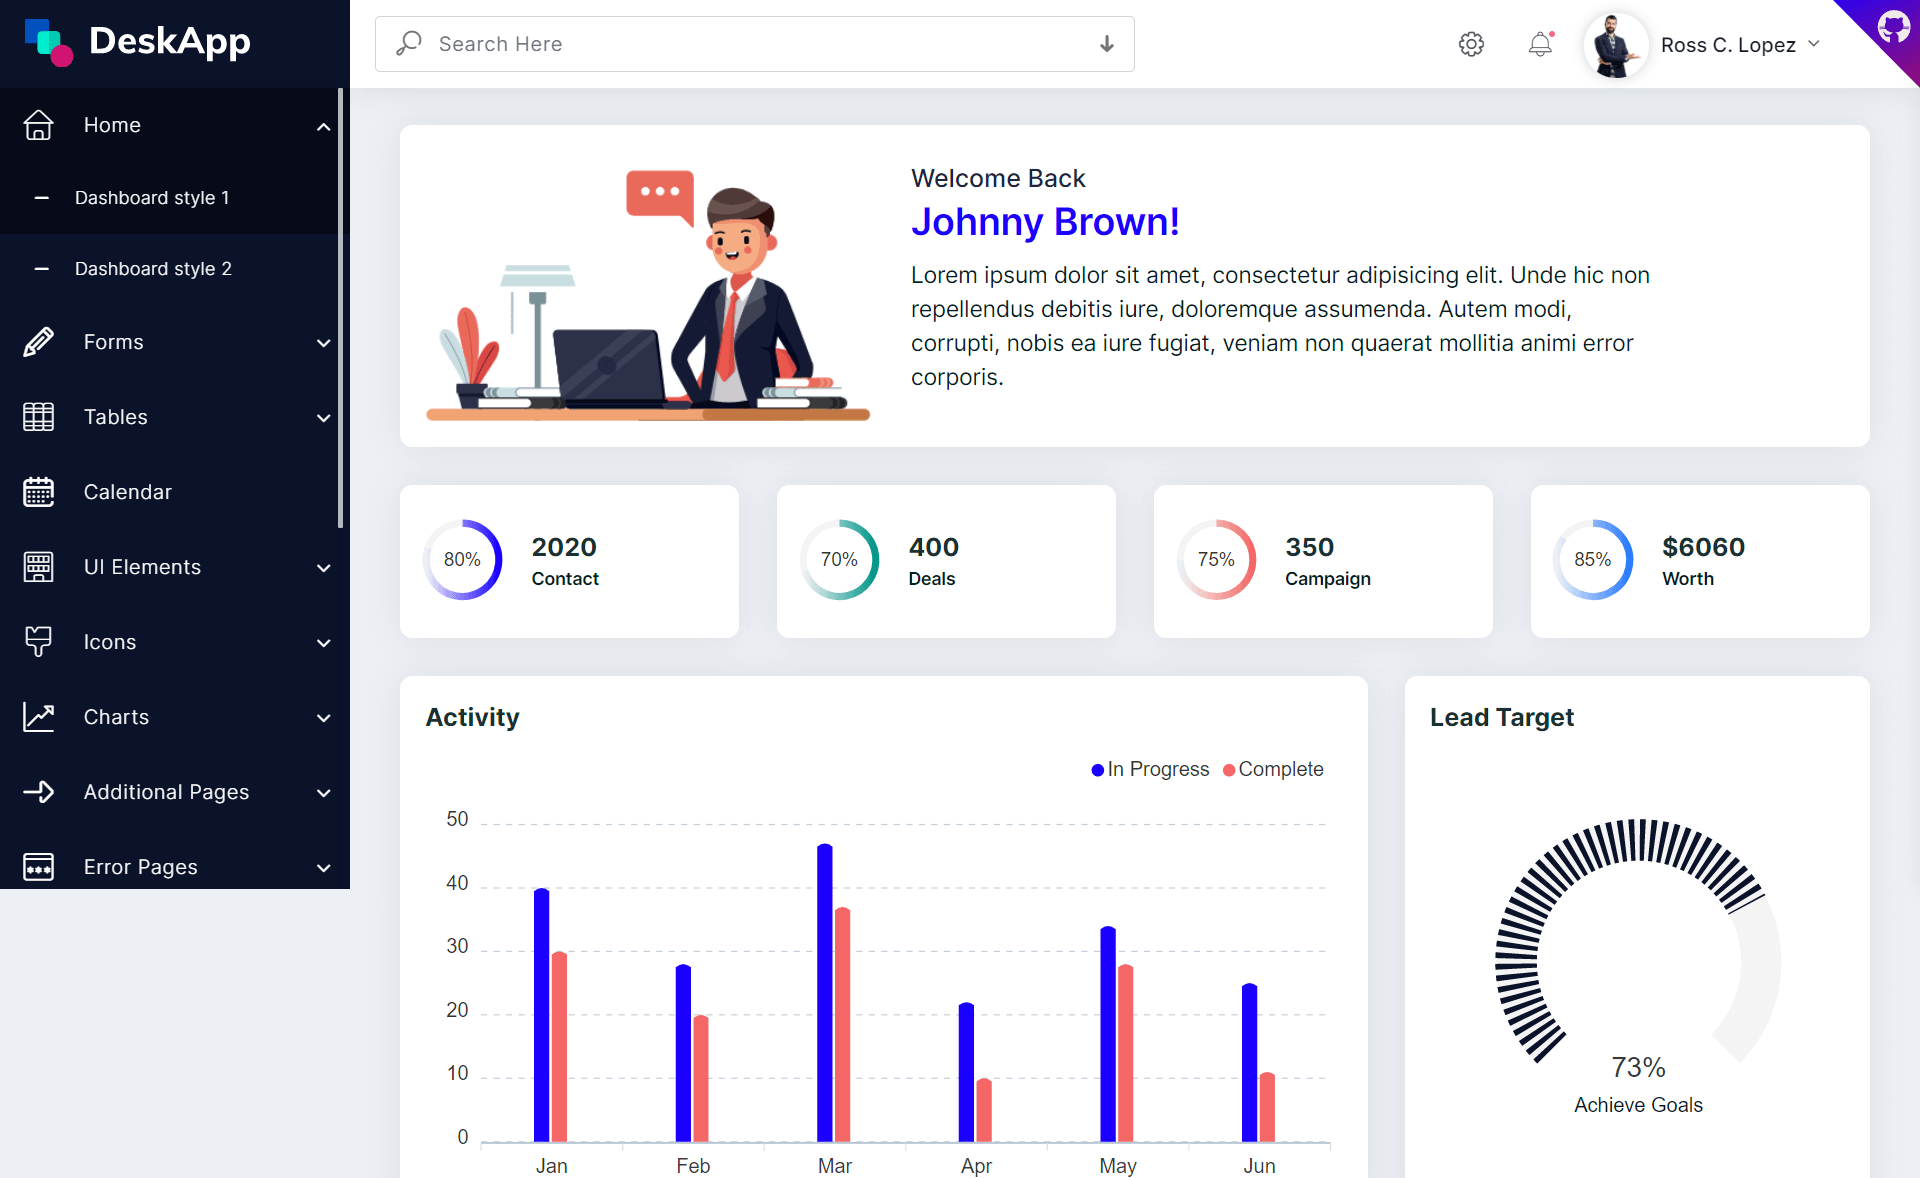Open the Error Pages section
Image resolution: width=1920 pixels, height=1178 pixels.
(x=140, y=867)
